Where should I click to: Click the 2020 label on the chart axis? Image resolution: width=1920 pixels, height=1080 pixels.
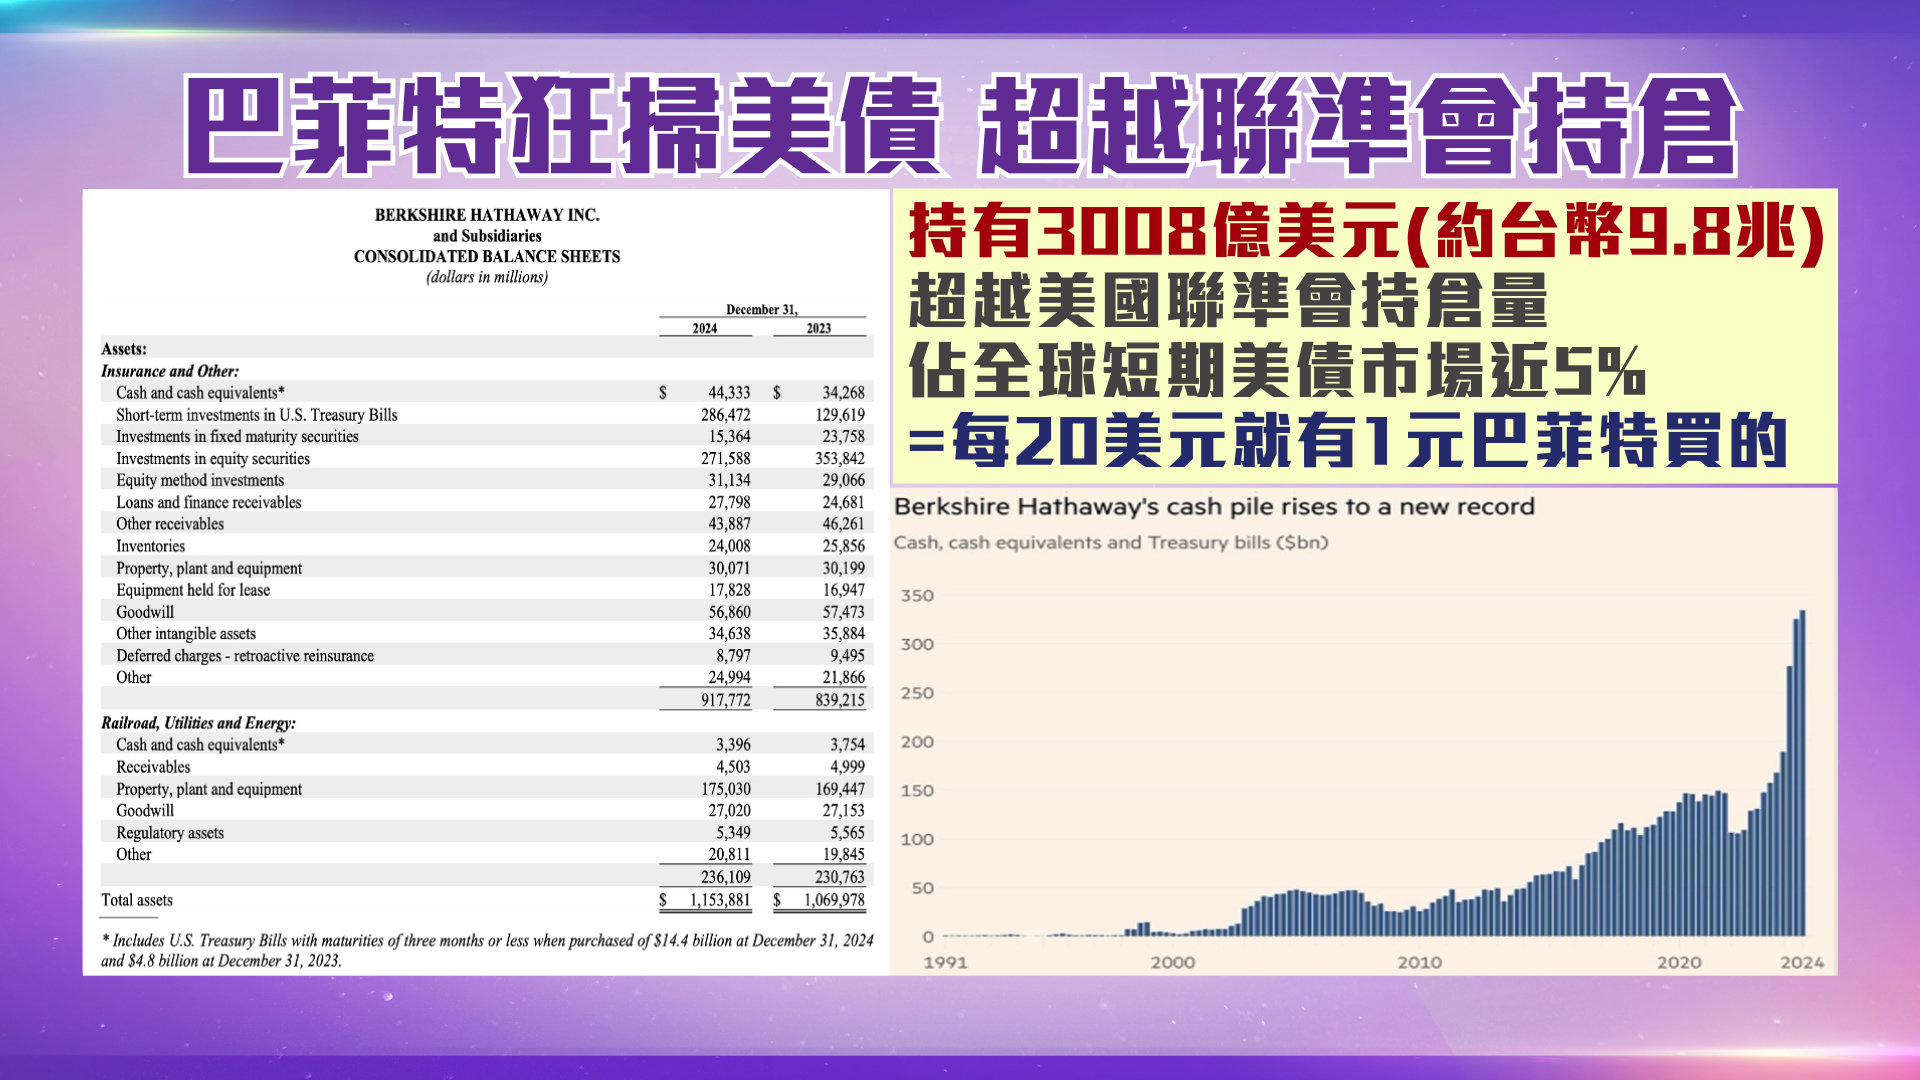pos(1678,962)
